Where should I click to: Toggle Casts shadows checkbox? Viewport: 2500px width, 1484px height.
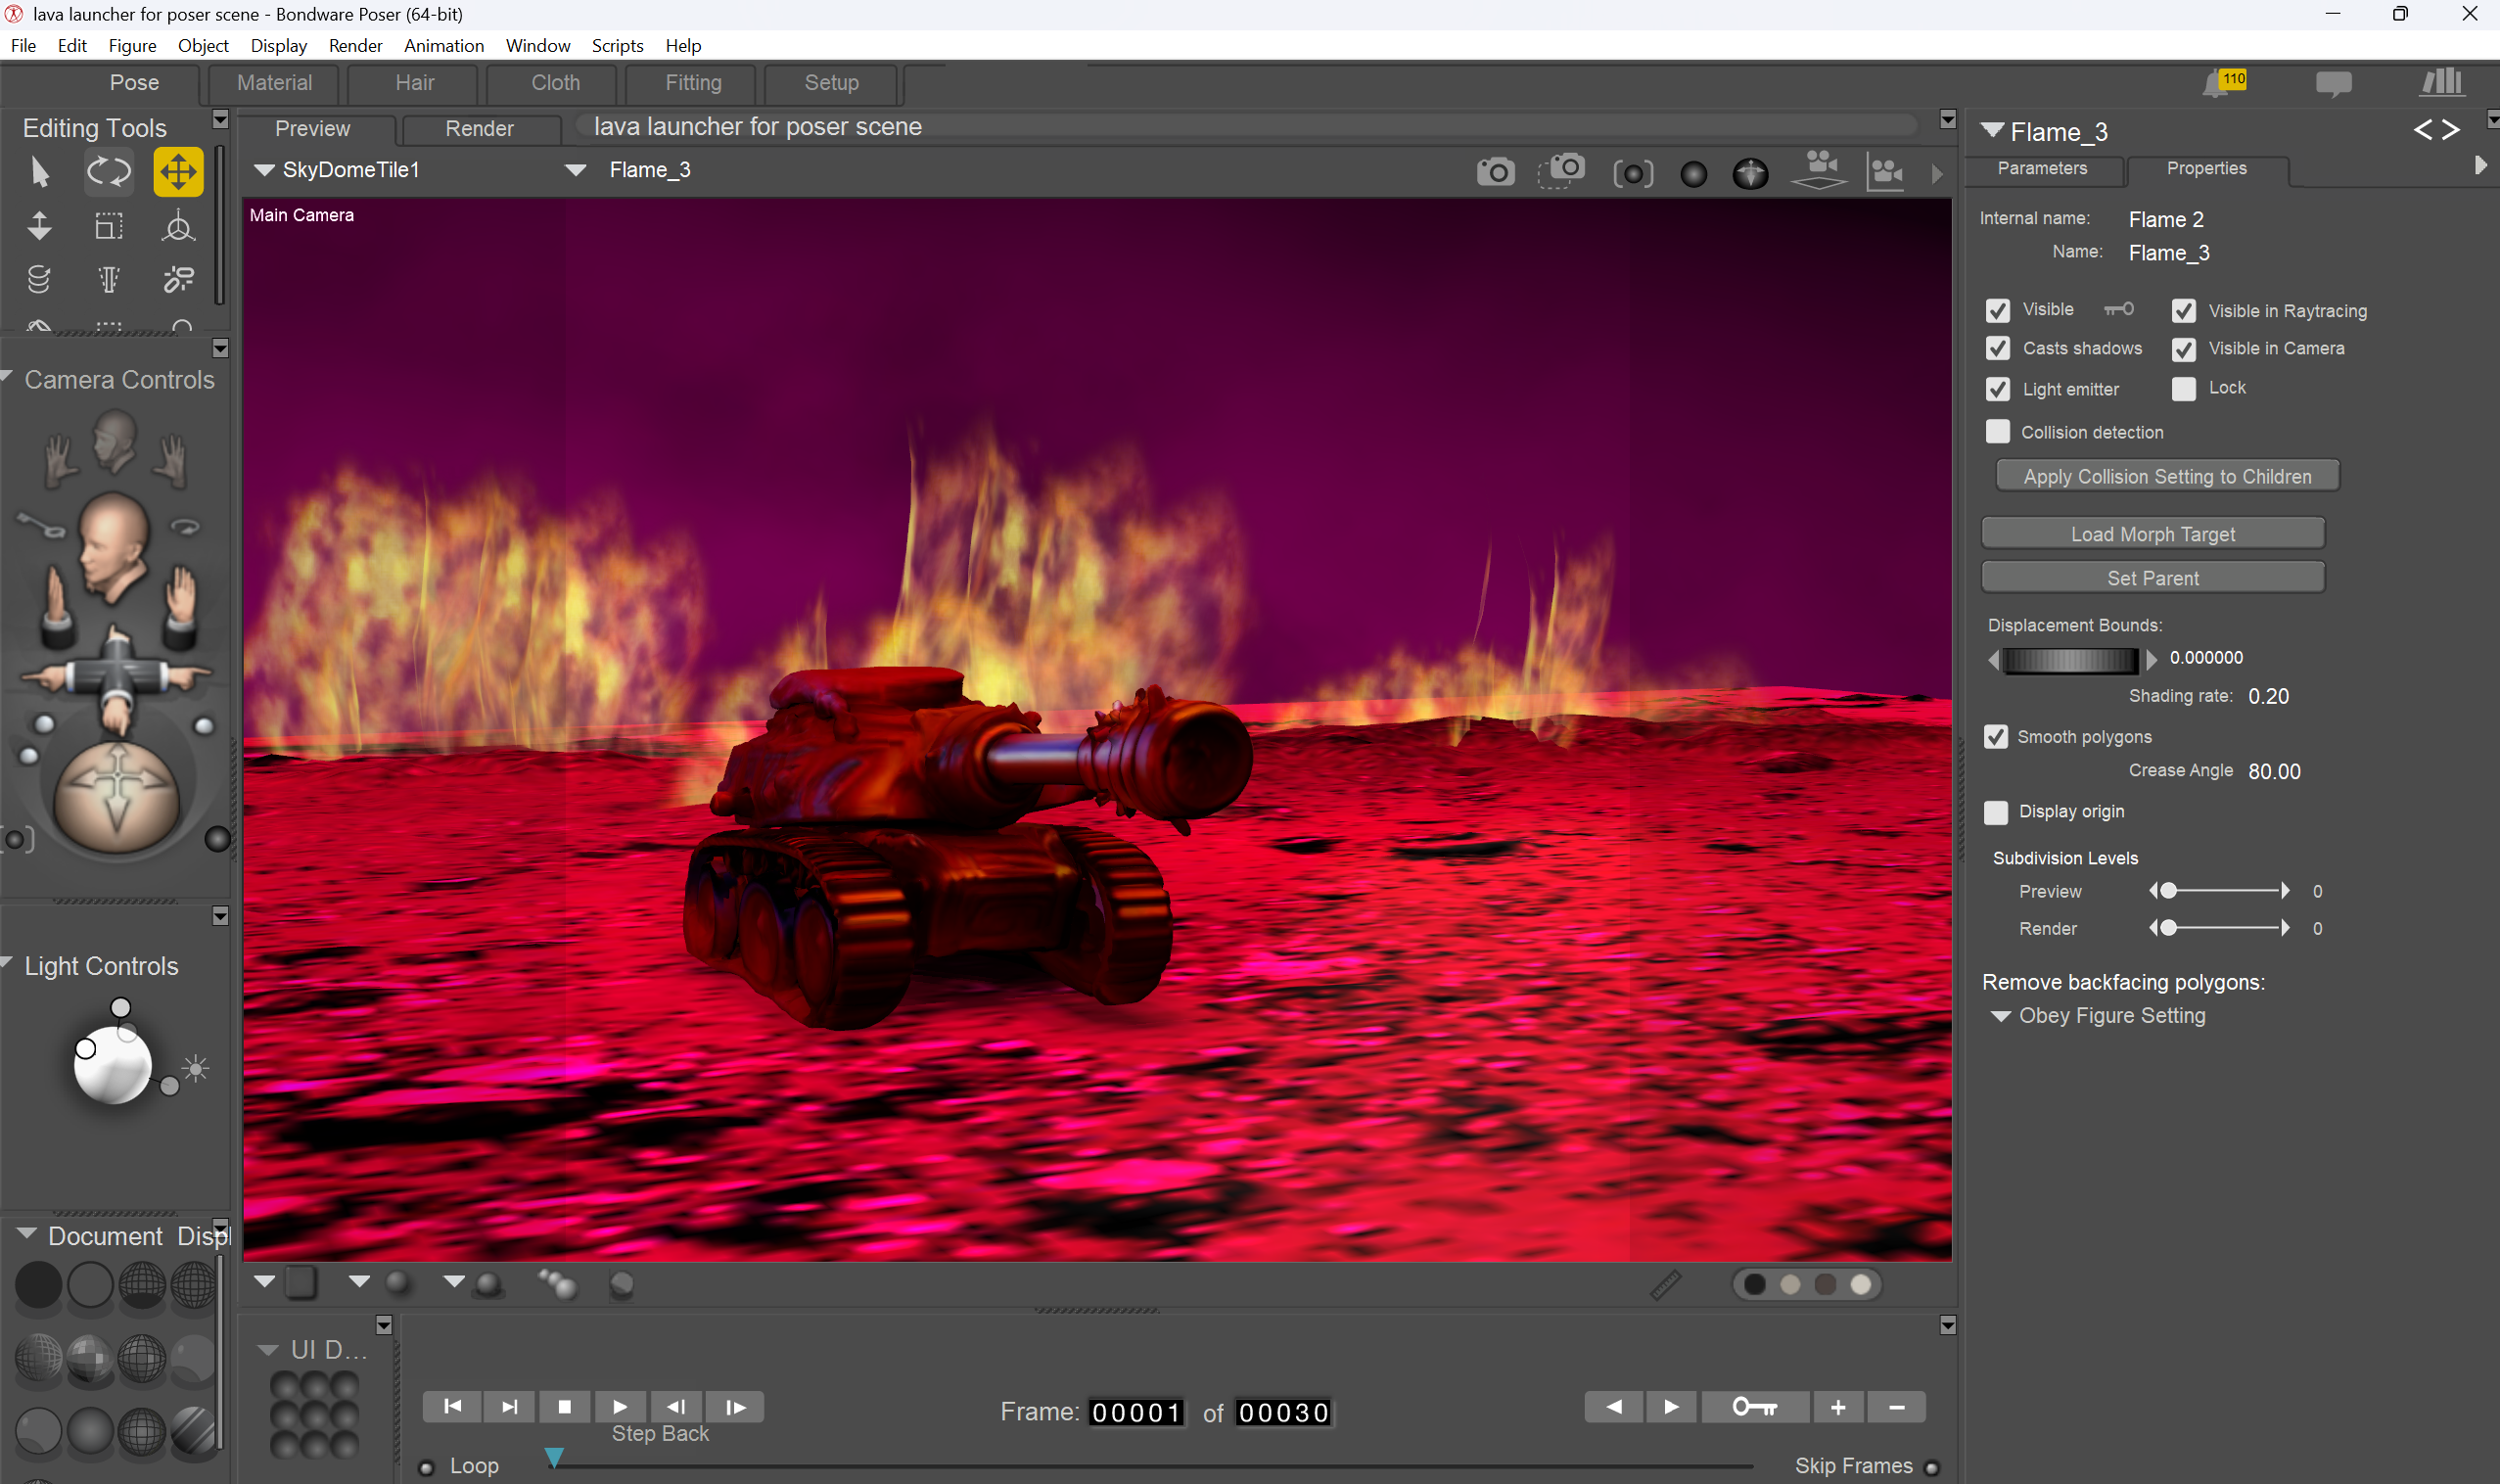coord(1997,348)
